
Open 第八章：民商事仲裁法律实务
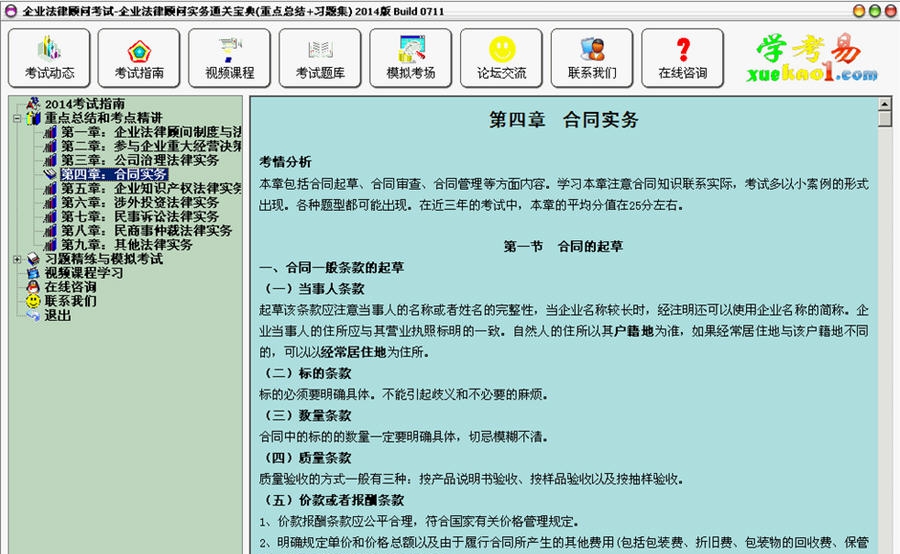pos(146,230)
